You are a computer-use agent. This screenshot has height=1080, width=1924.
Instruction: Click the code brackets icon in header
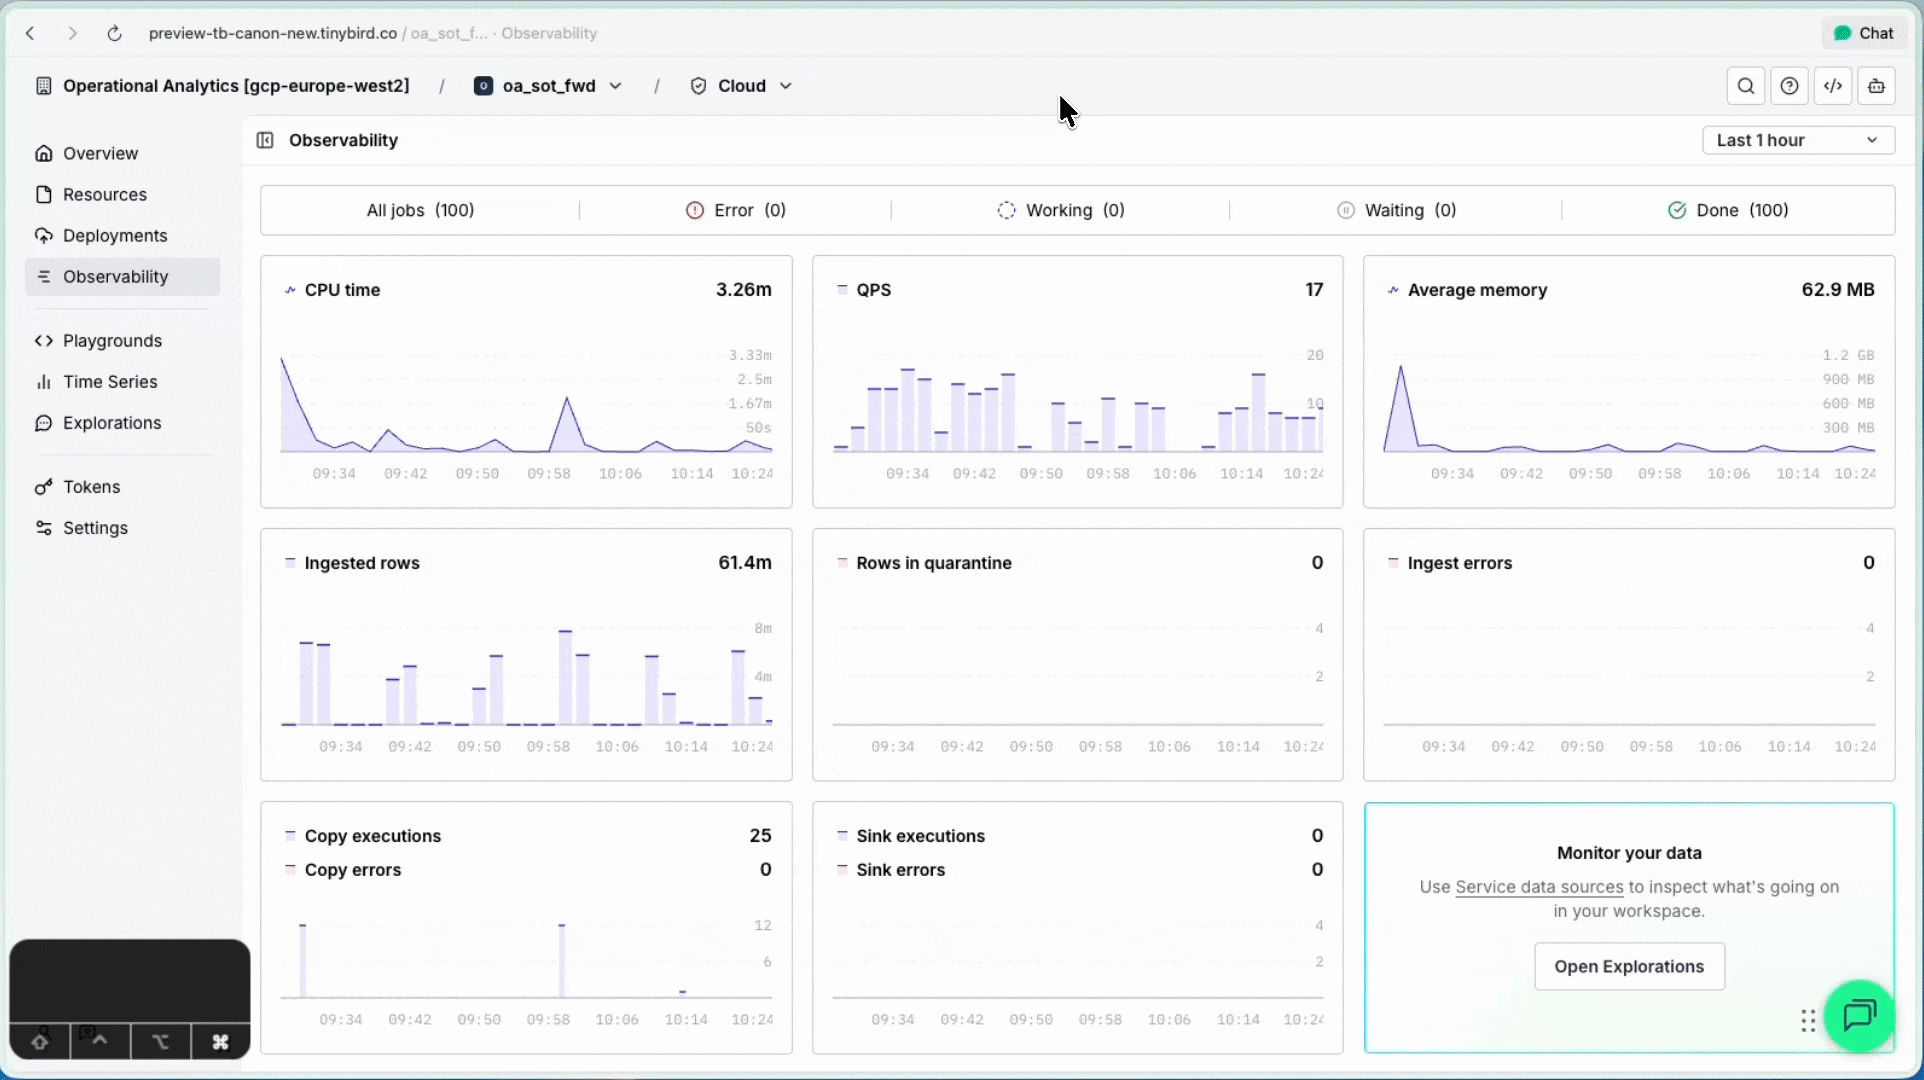point(1833,86)
